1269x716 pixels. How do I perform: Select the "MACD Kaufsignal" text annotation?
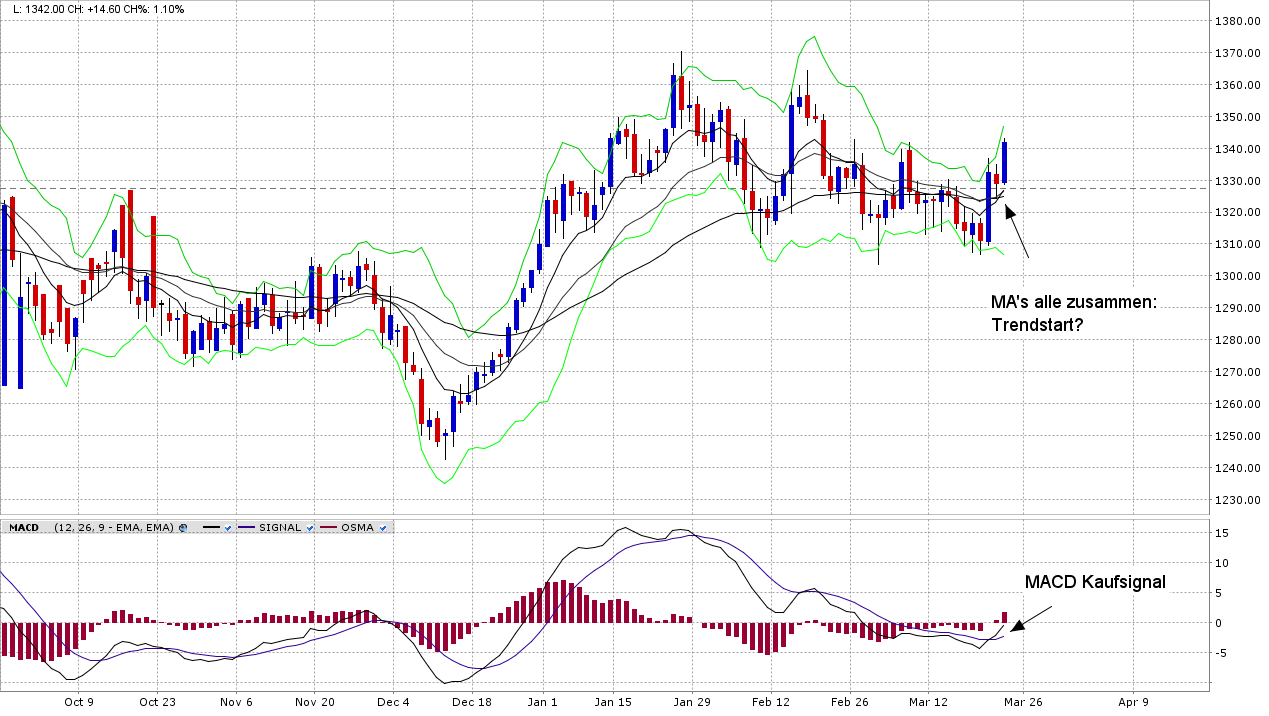point(1095,582)
